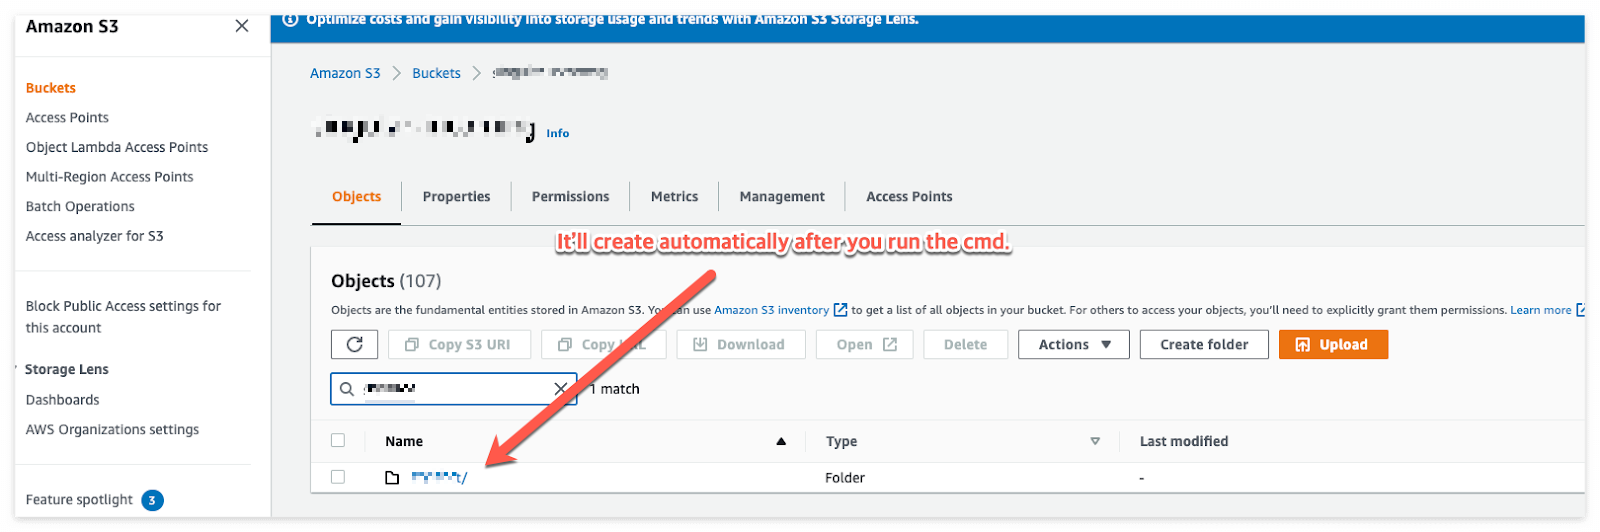Image resolution: width=1600 pixels, height=532 pixels.
Task: Open the Actions dropdown menu
Action: (x=1074, y=344)
